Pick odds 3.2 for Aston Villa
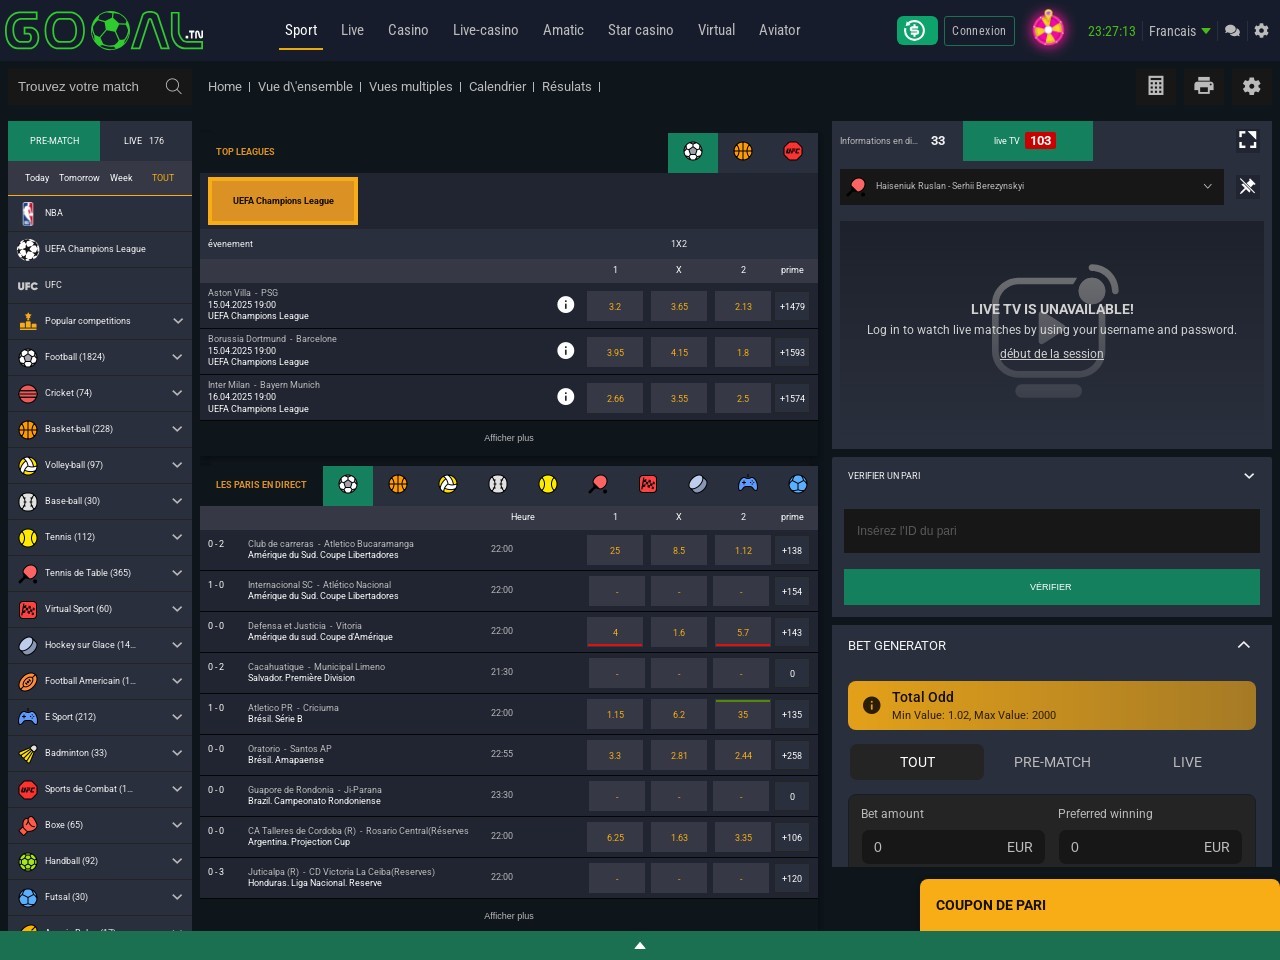The width and height of the screenshot is (1280, 960). 615,307
